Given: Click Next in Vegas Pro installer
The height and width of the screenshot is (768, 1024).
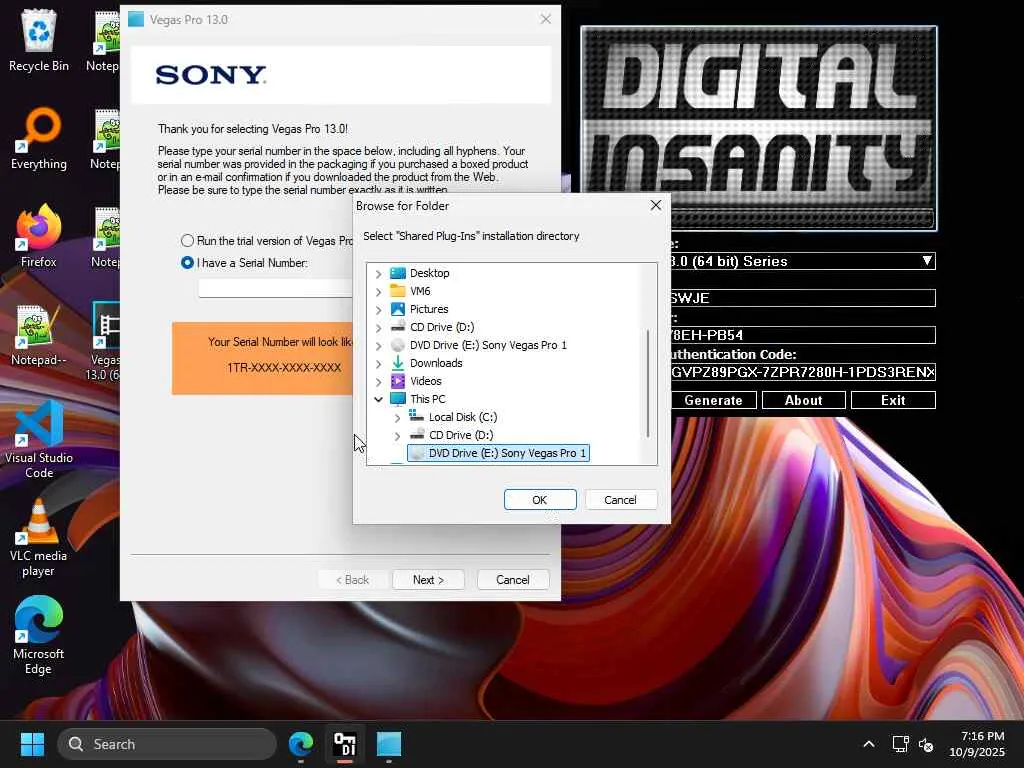Looking at the screenshot, I should (x=428, y=580).
